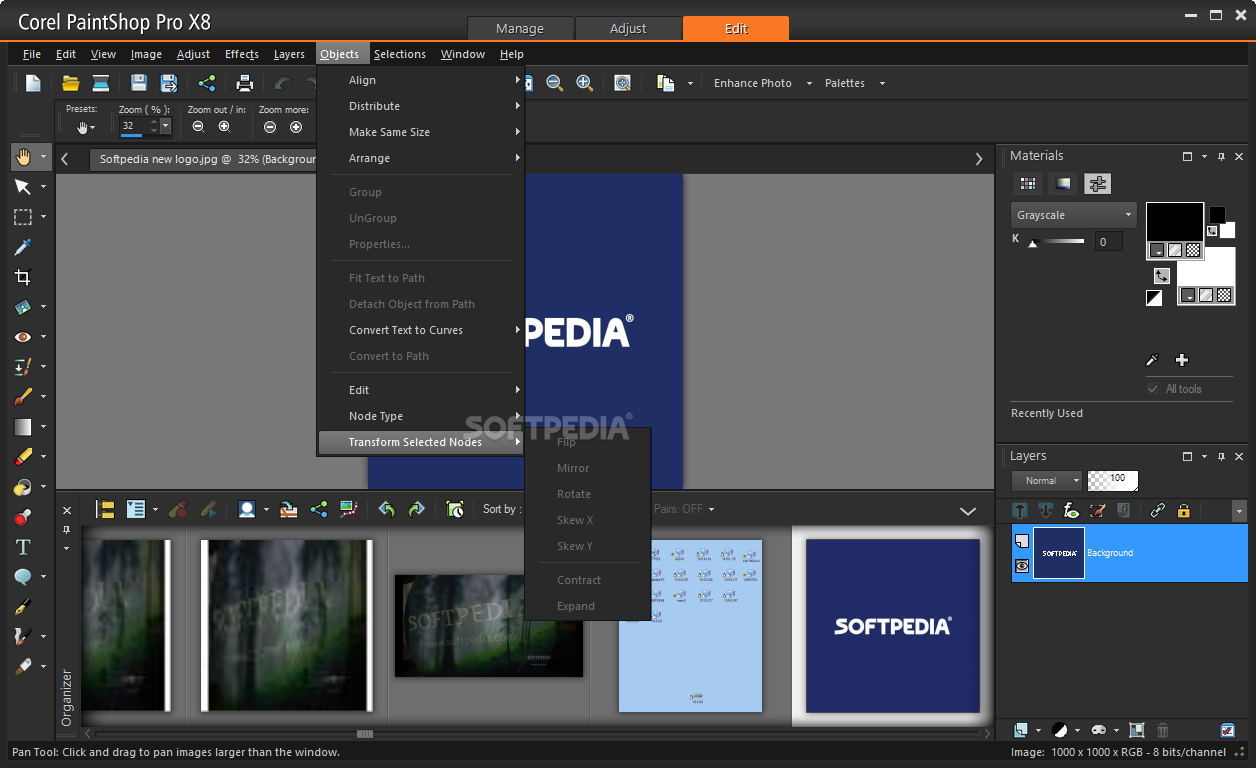Select the Red Eye tool
Image resolution: width=1256 pixels, height=768 pixels.
click(x=23, y=337)
